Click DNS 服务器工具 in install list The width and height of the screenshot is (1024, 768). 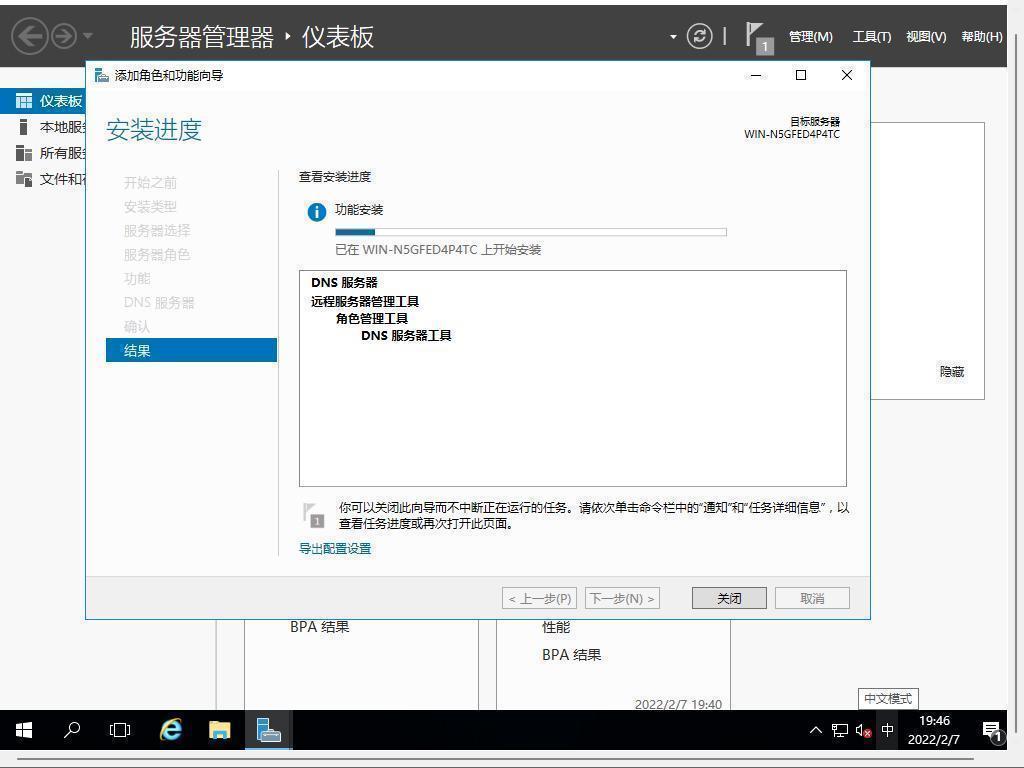(406, 335)
